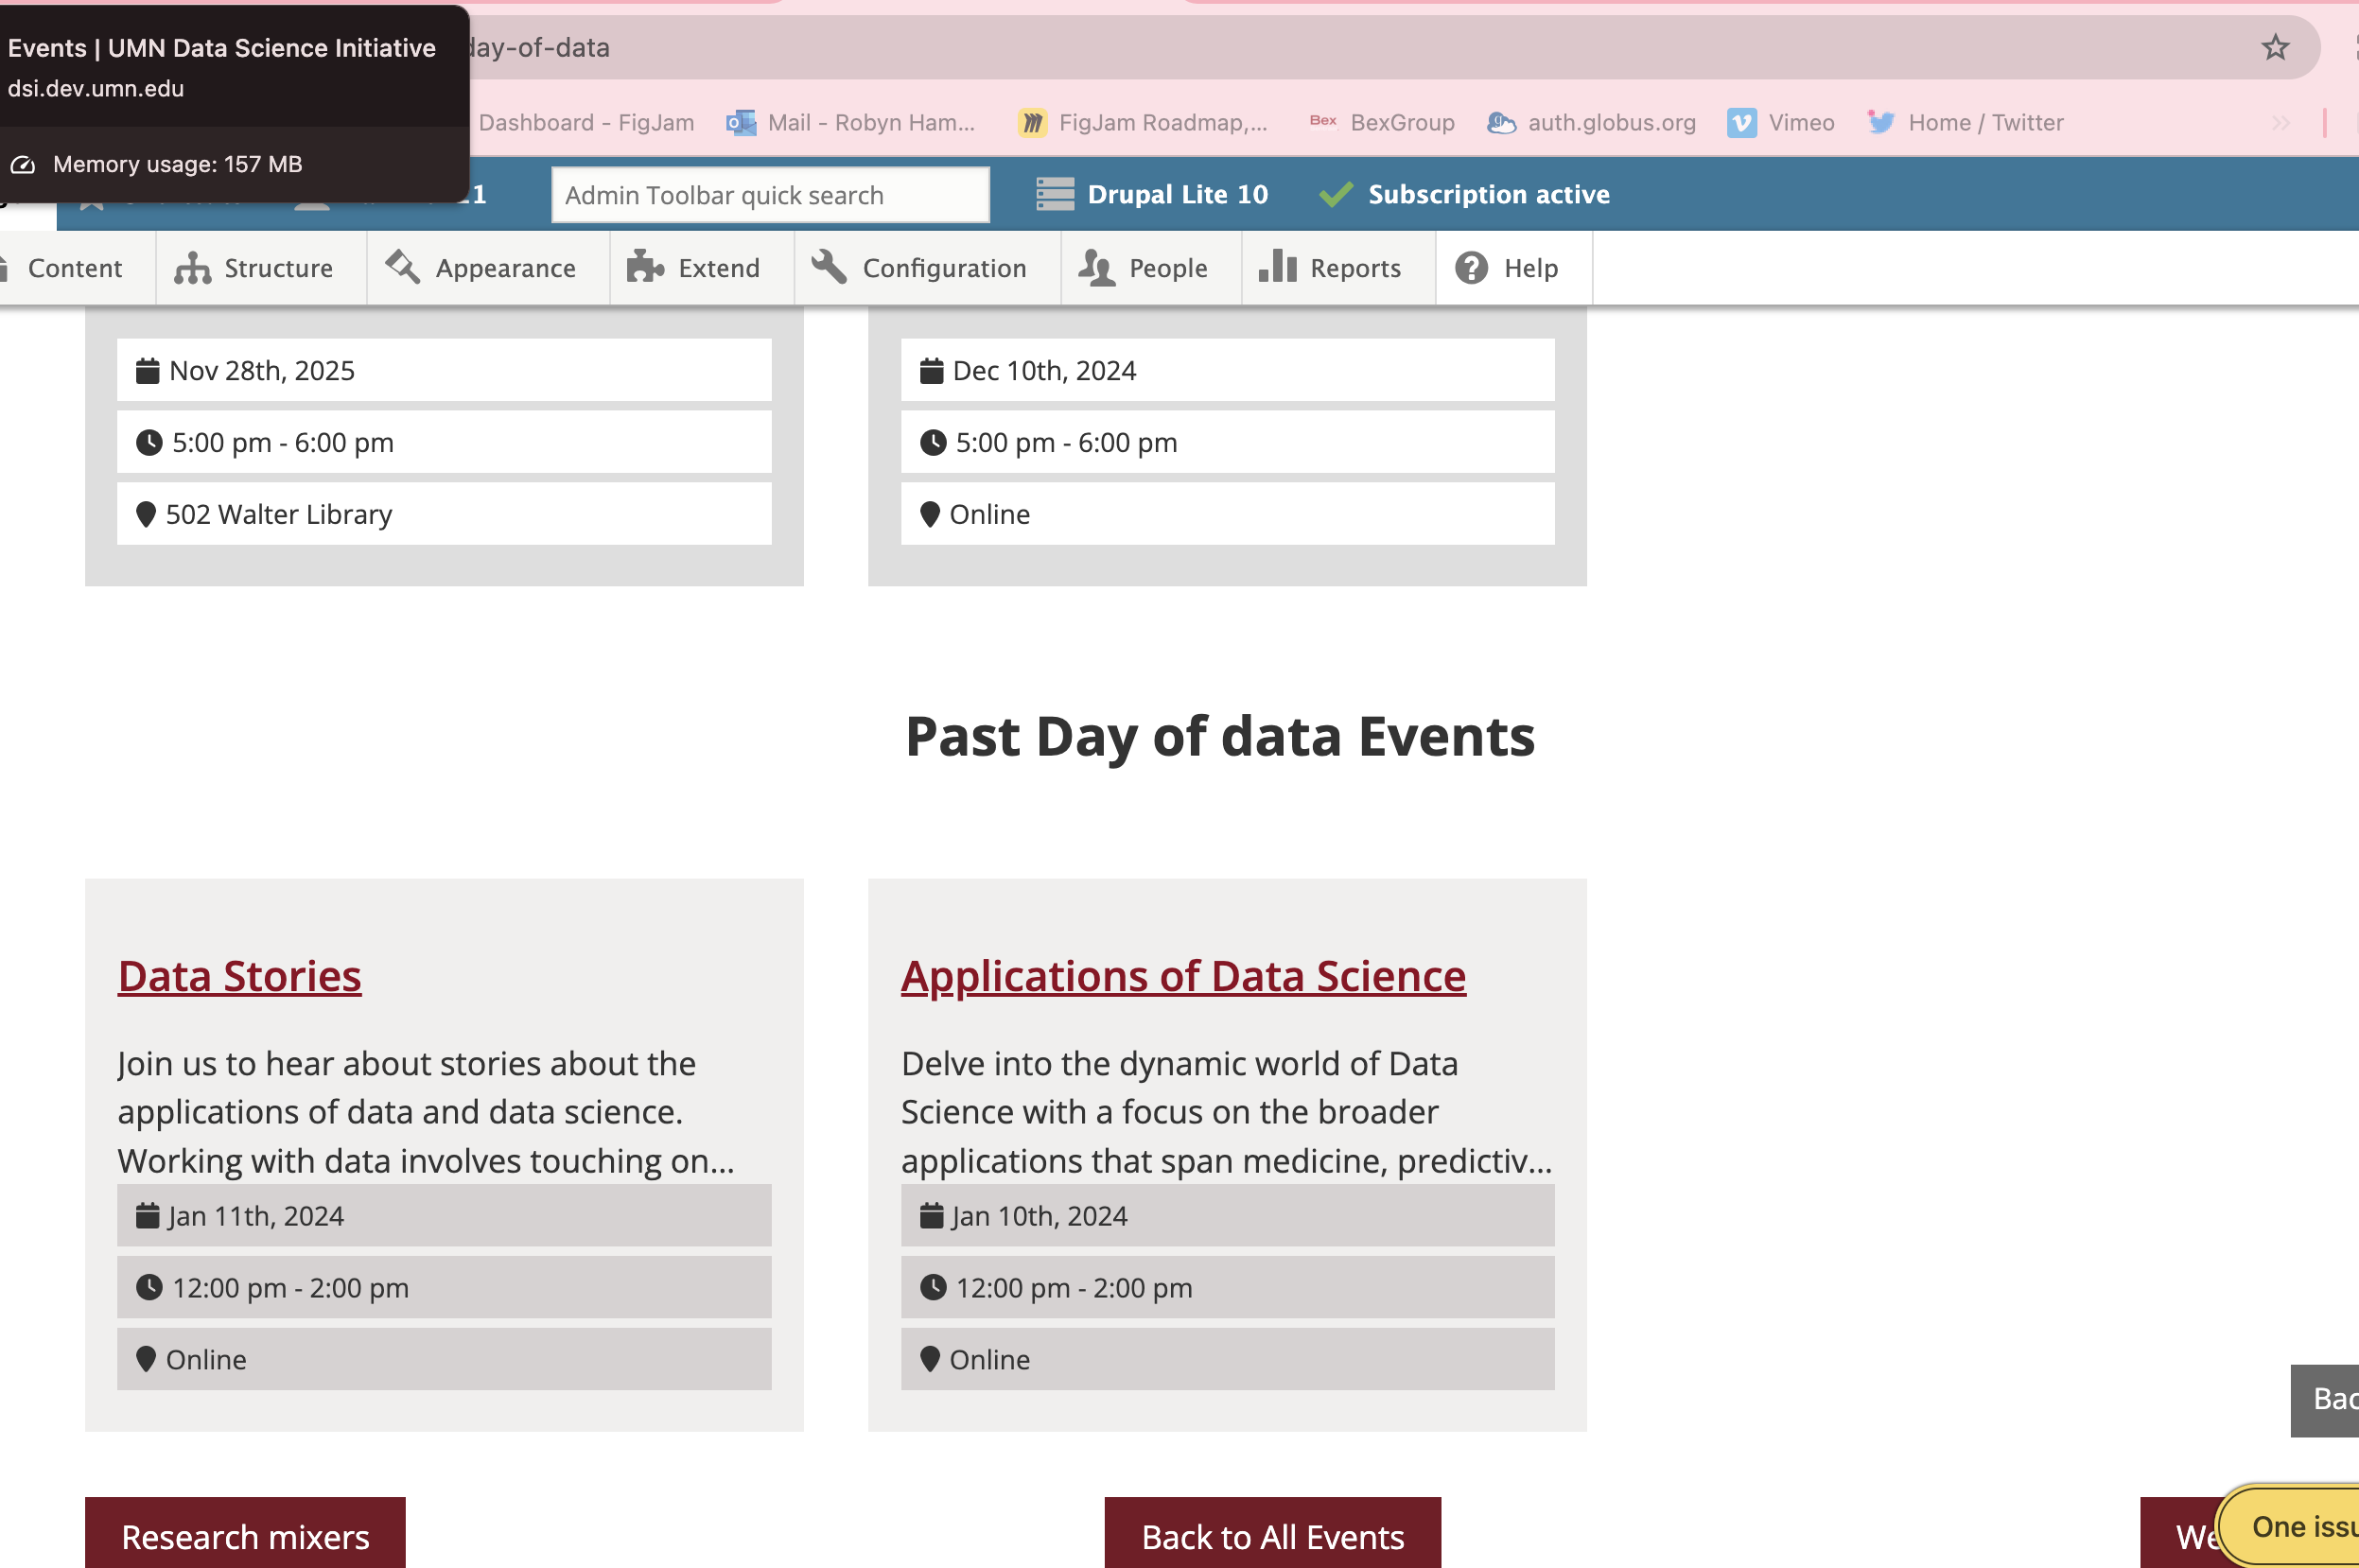Open the Configuration admin menu
The height and width of the screenshot is (1568, 2359).
pos(920,268)
